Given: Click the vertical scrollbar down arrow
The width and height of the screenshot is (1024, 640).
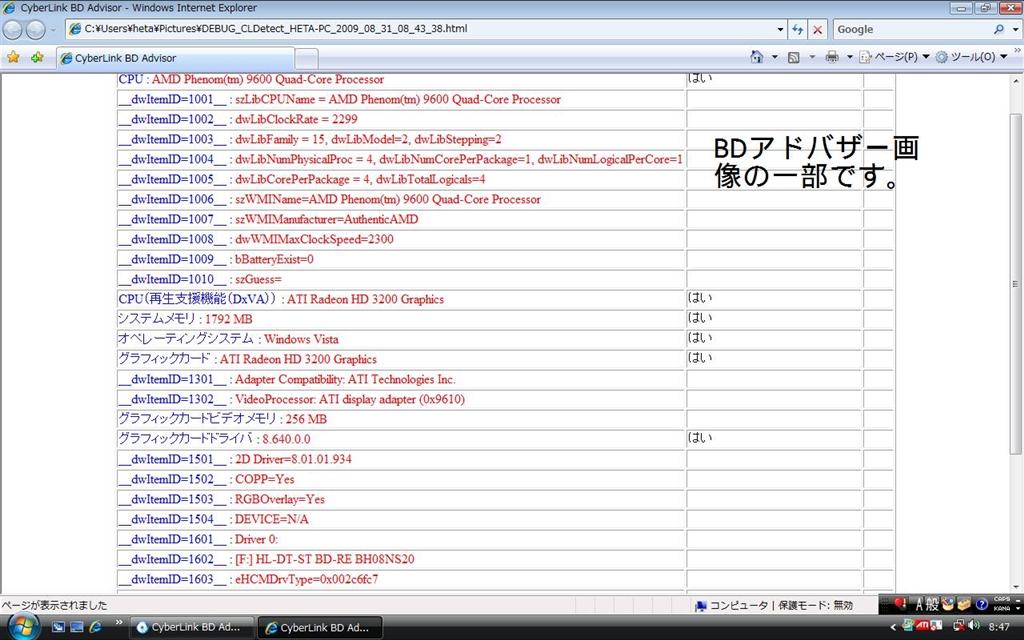Looking at the screenshot, I should pyautogui.click(x=1016, y=586).
